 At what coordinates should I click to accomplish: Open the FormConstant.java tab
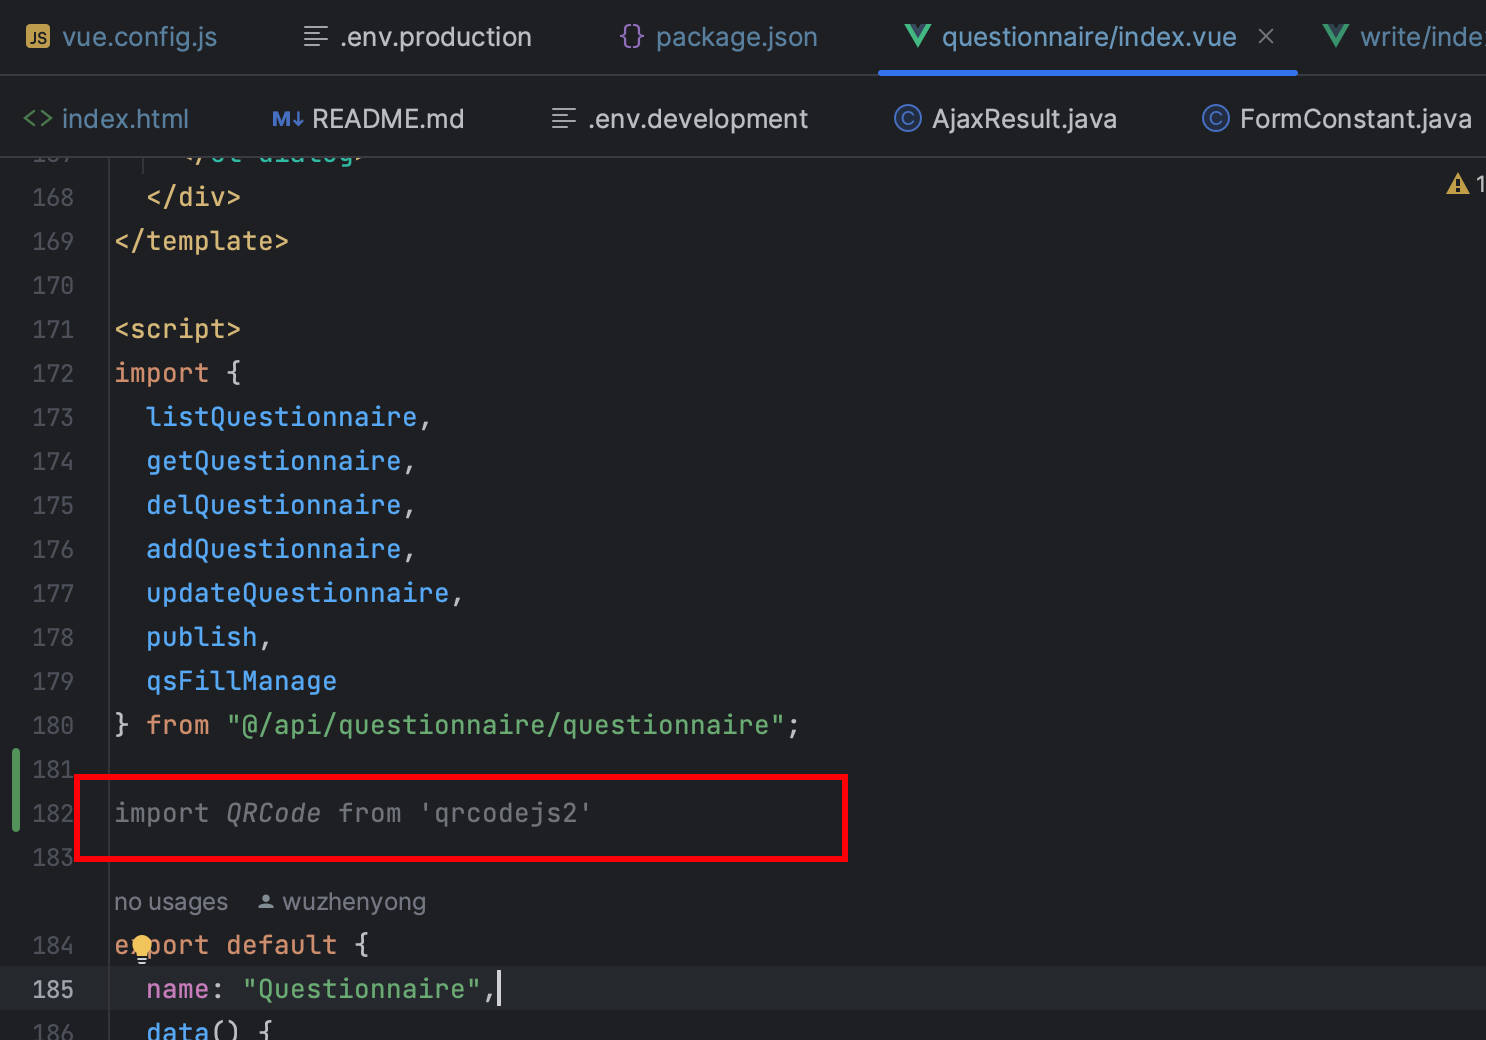tap(1336, 119)
